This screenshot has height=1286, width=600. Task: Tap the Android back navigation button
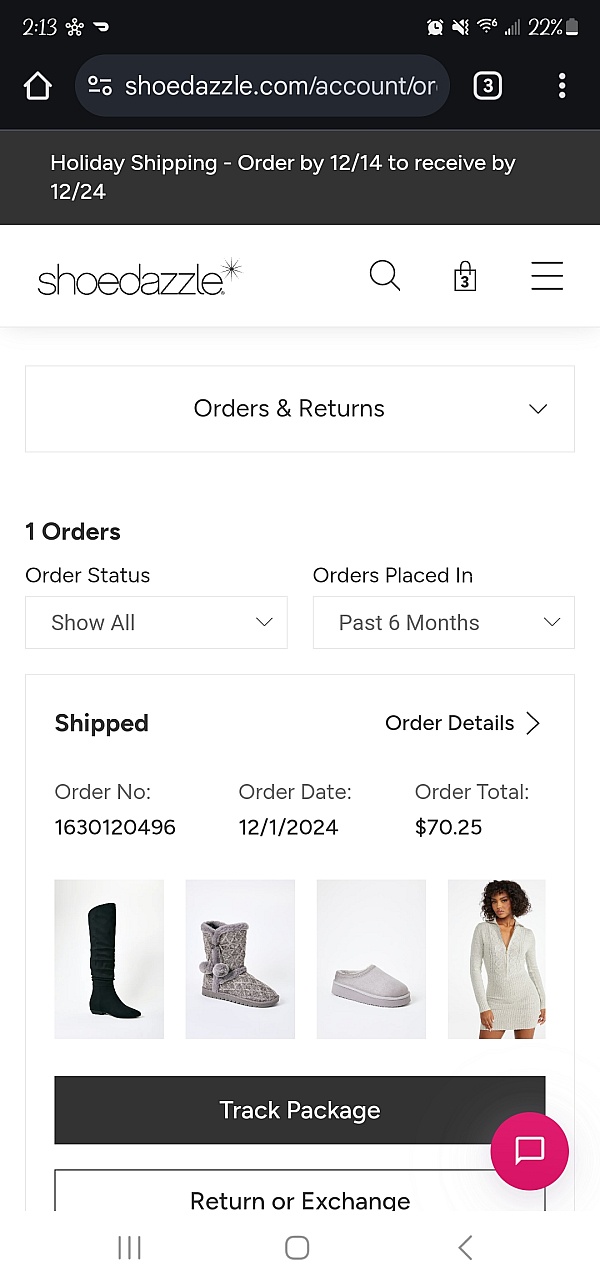465,1247
